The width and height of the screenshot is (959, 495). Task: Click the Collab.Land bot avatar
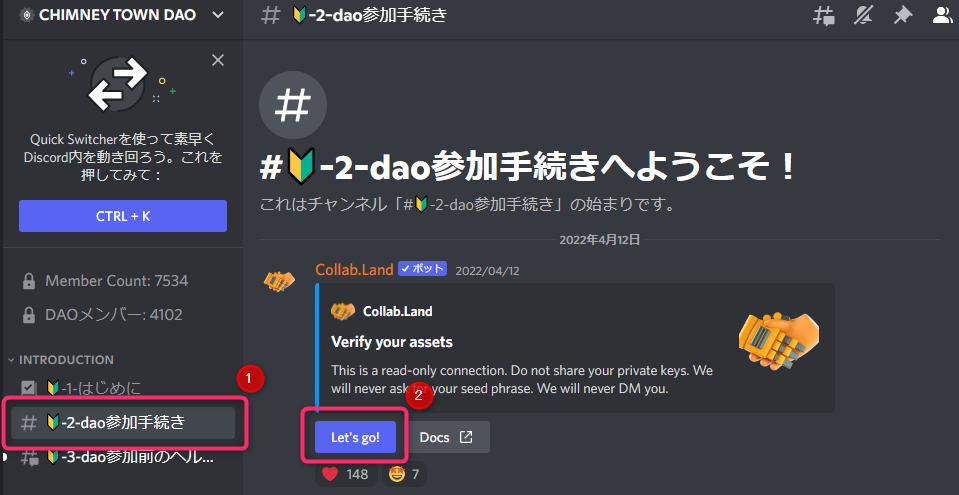279,281
